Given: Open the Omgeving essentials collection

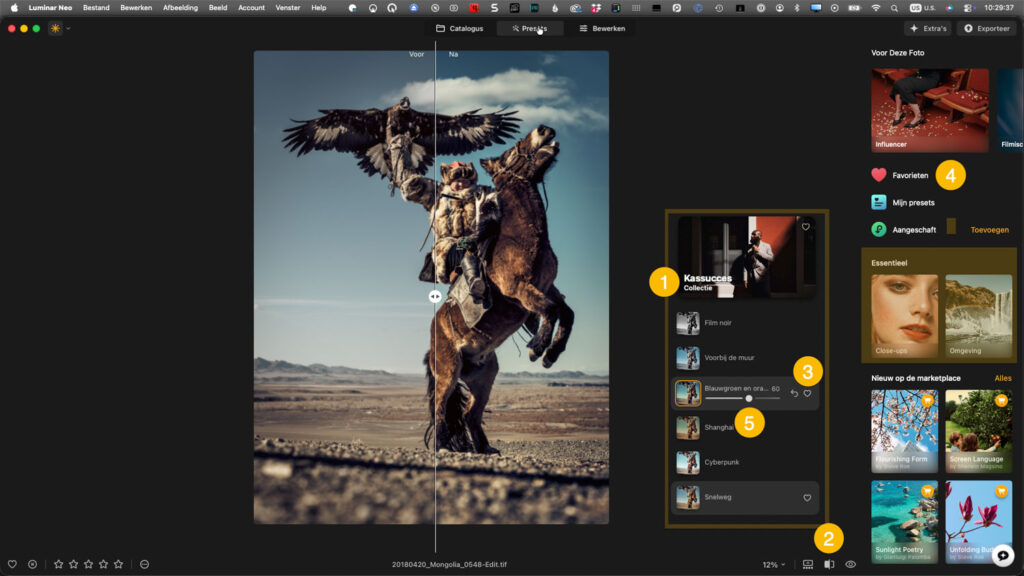Looking at the screenshot, I should pos(978,316).
